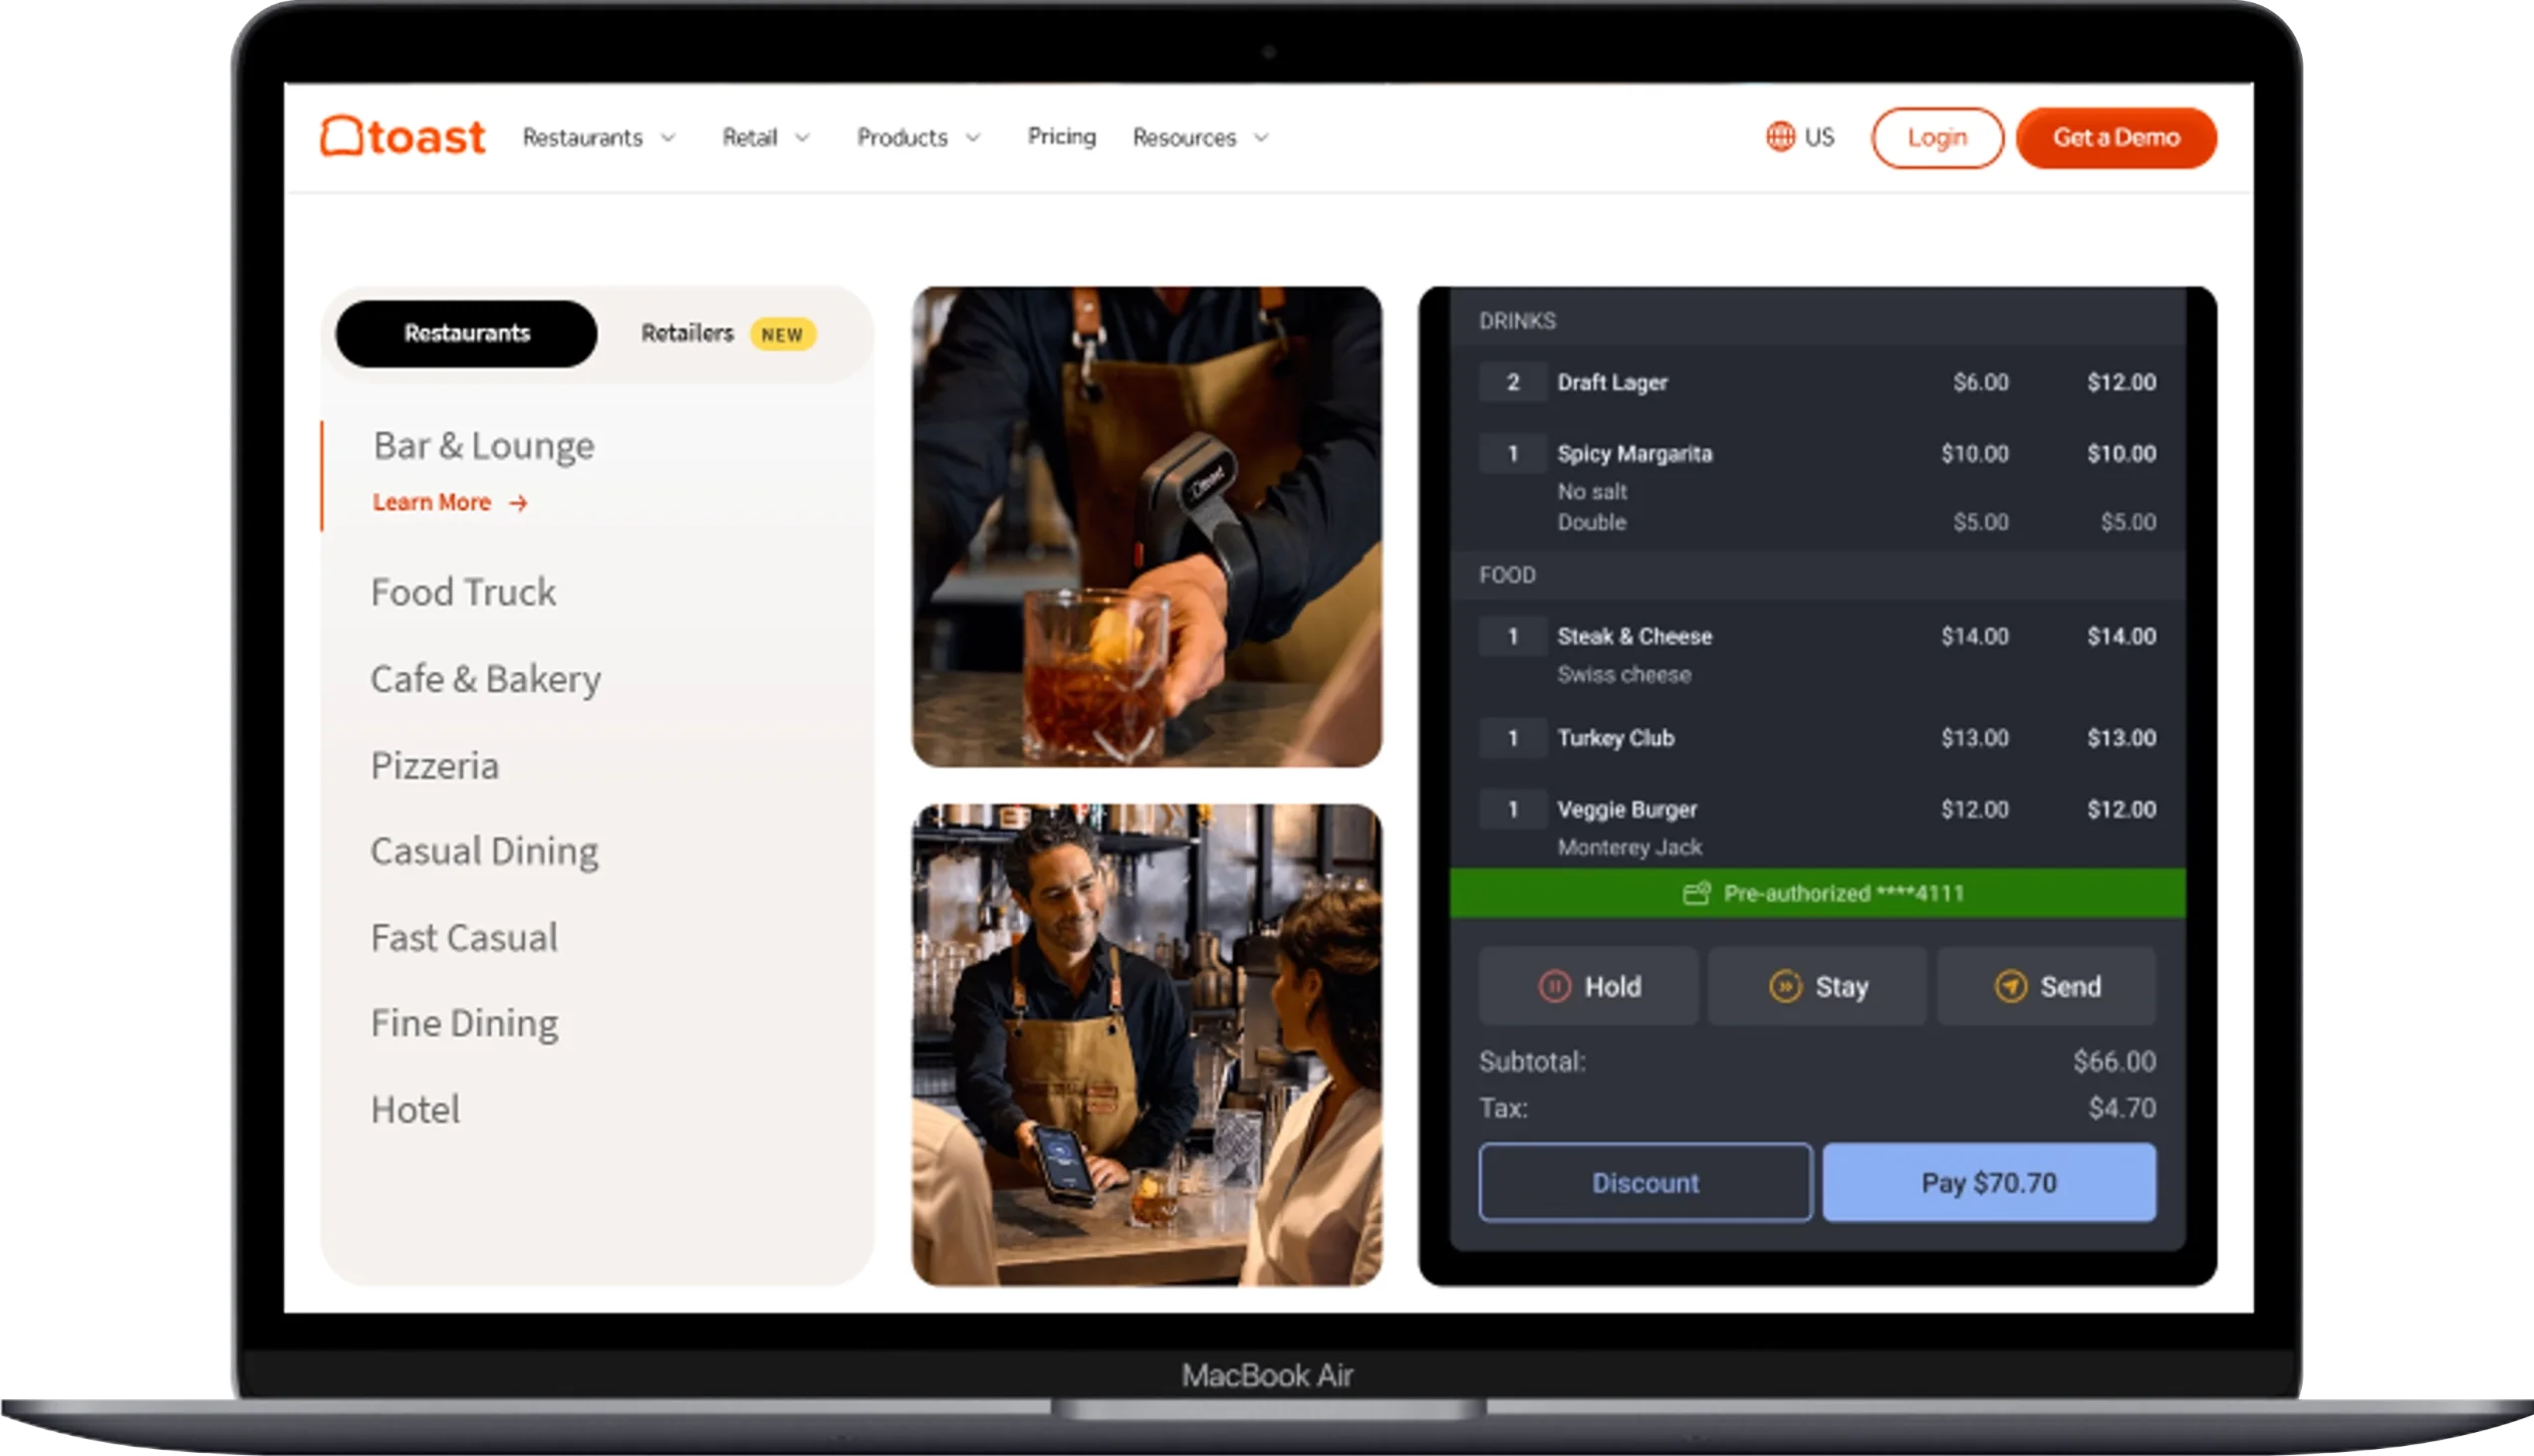Open the bartender handheld photo
Image resolution: width=2534 pixels, height=1456 pixels.
tap(1147, 527)
